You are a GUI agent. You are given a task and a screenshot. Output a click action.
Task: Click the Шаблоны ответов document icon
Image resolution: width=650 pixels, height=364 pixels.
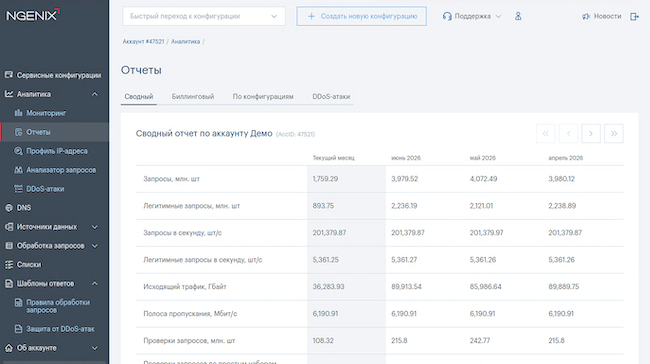click(9, 284)
